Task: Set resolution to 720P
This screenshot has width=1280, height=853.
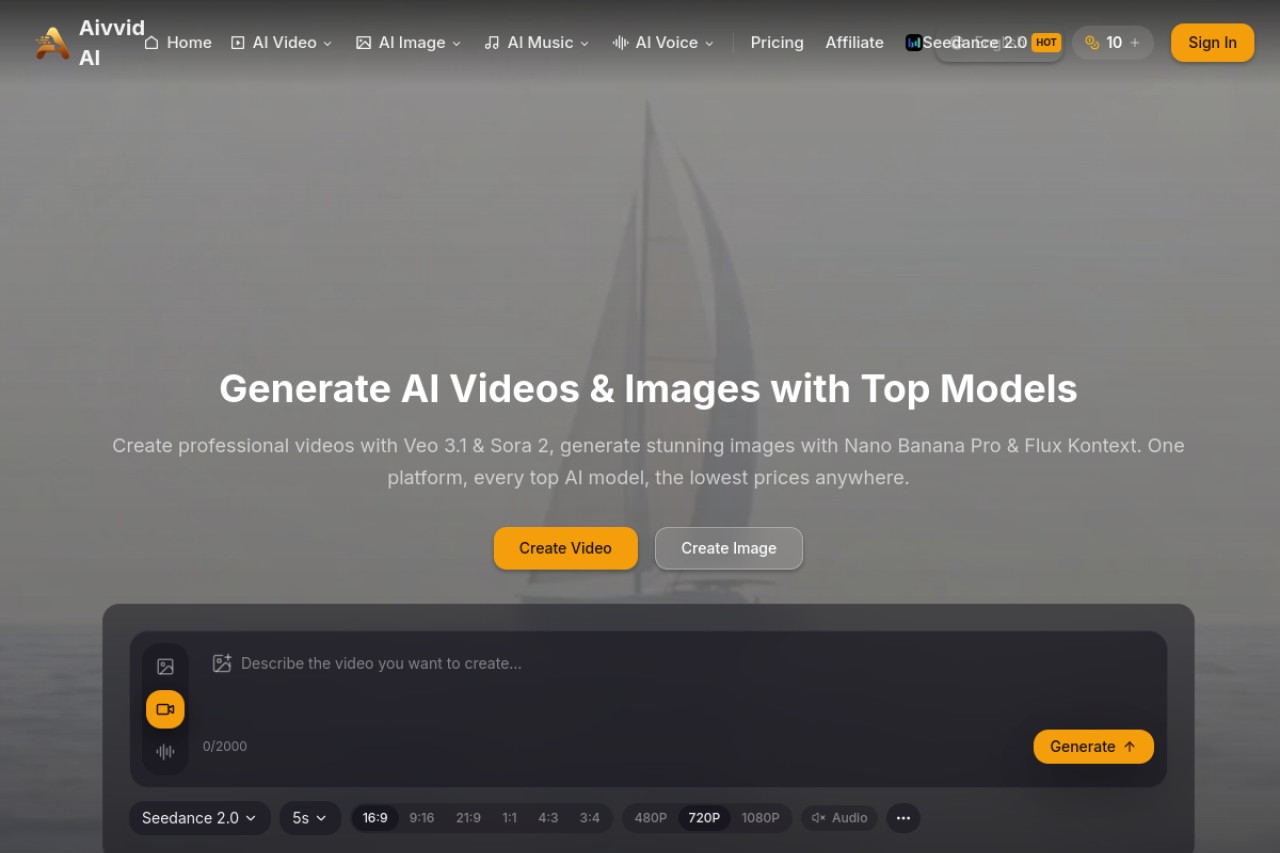Action: (x=704, y=818)
